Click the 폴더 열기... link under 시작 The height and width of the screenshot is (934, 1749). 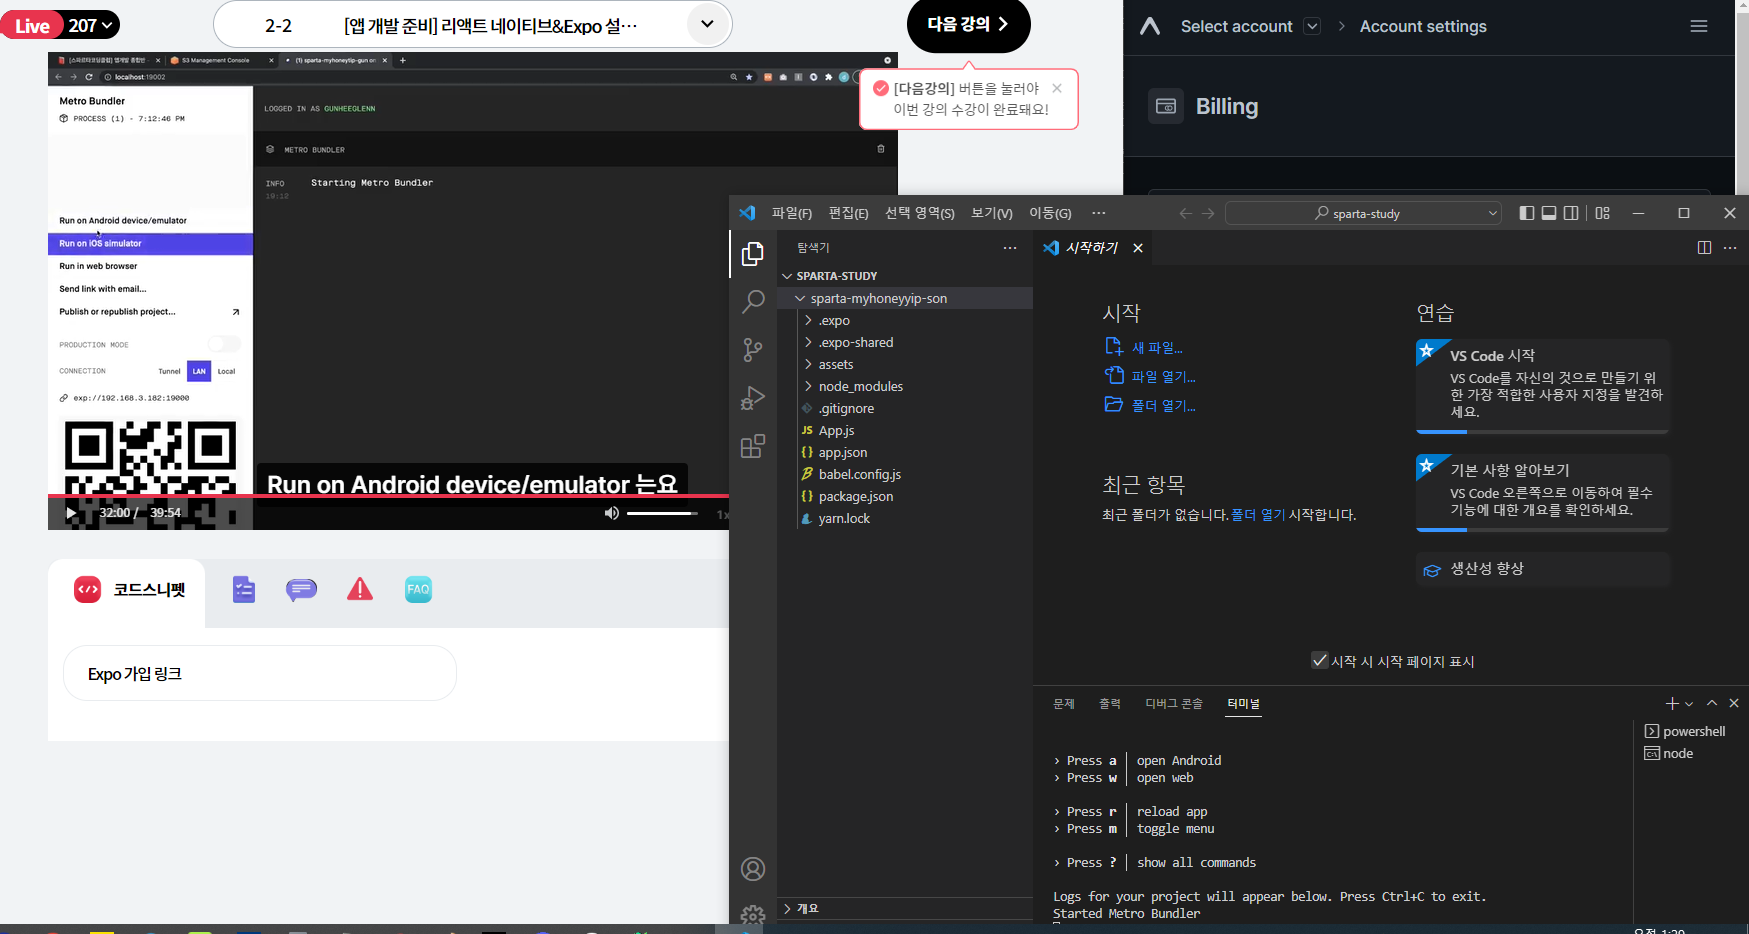(x=1163, y=405)
